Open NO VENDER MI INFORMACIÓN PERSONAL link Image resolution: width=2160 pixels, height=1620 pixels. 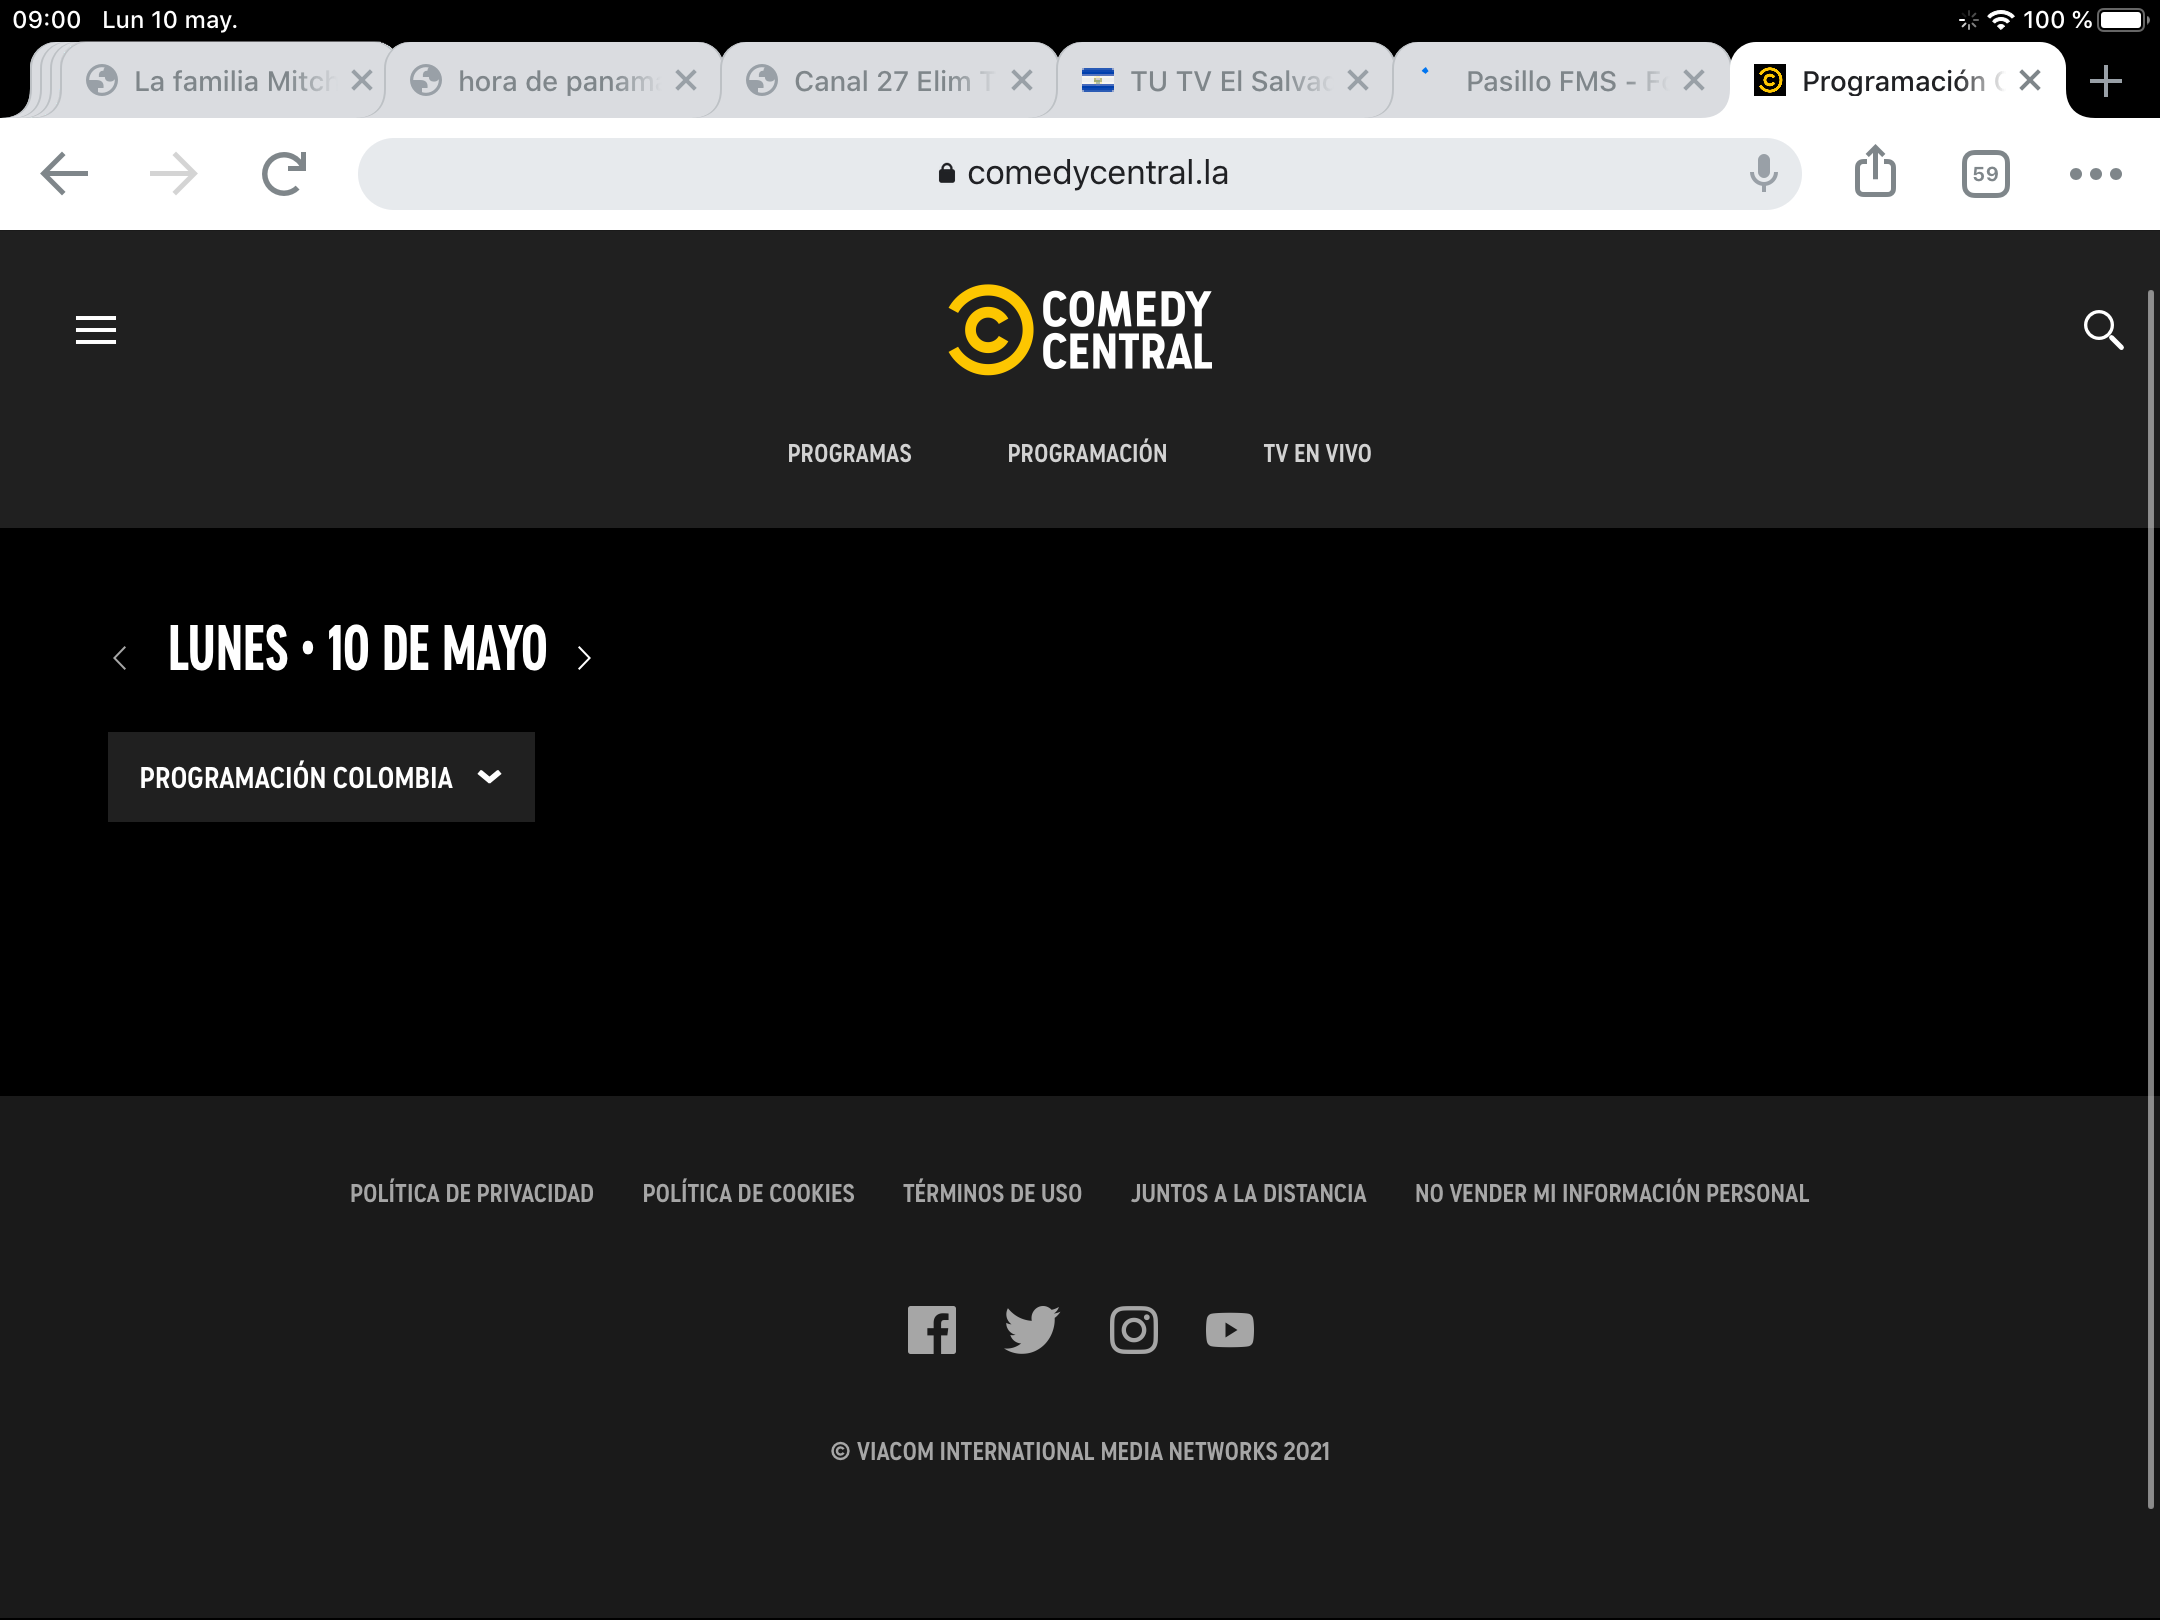(x=1612, y=1193)
